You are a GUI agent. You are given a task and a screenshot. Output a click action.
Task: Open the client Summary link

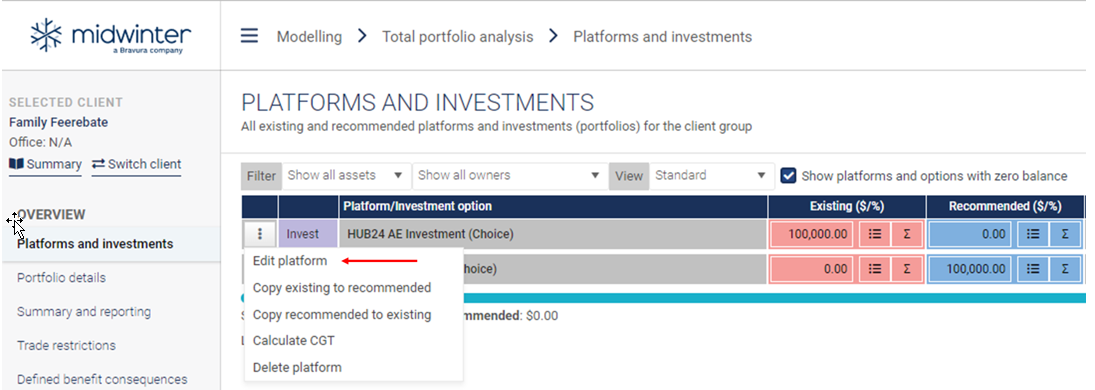[45, 165]
